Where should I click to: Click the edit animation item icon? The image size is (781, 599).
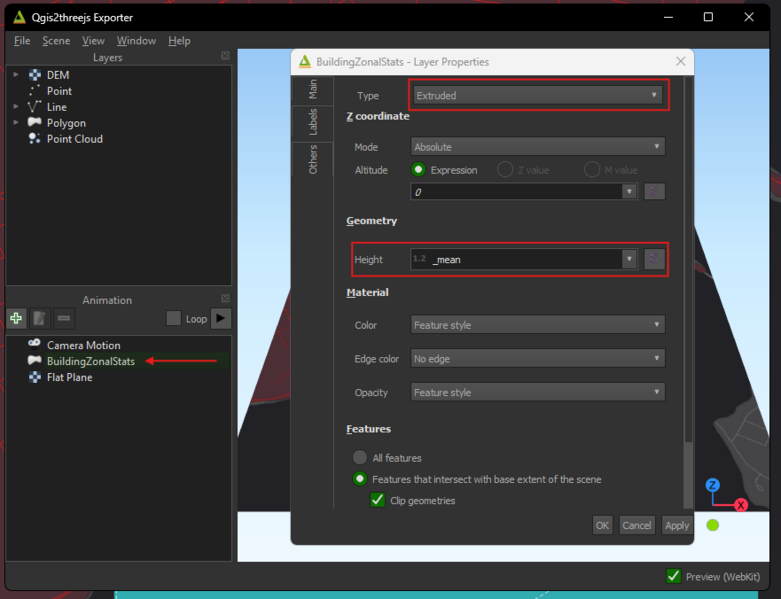pos(40,318)
